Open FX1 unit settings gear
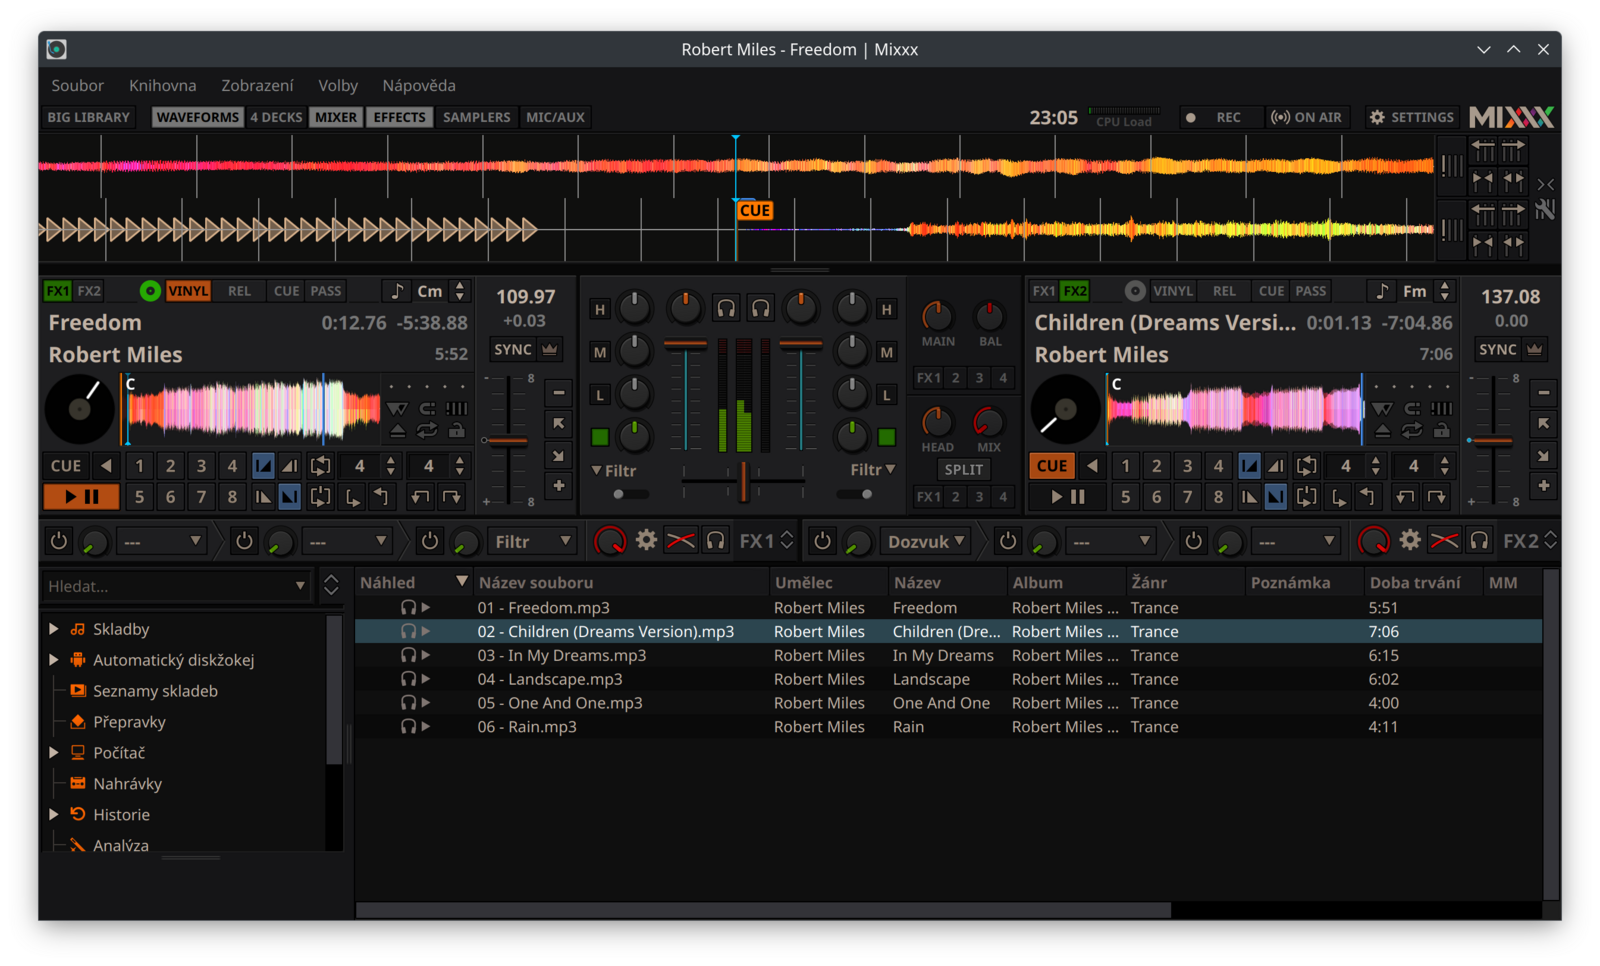The width and height of the screenshot is (1600, 966). coord(646,541)
